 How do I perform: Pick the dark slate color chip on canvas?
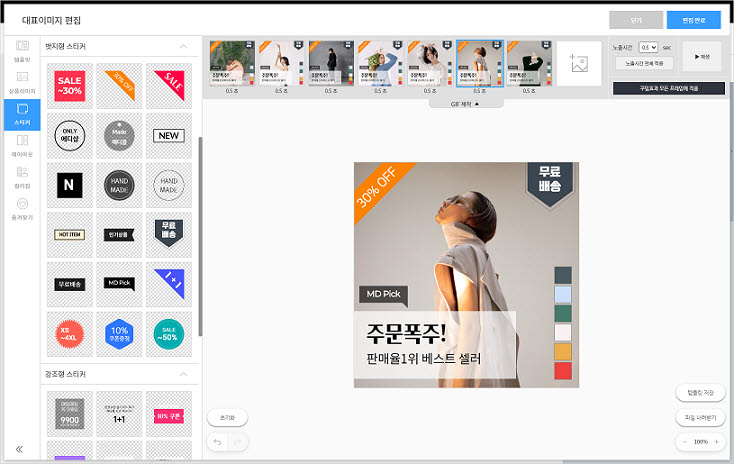563,275
